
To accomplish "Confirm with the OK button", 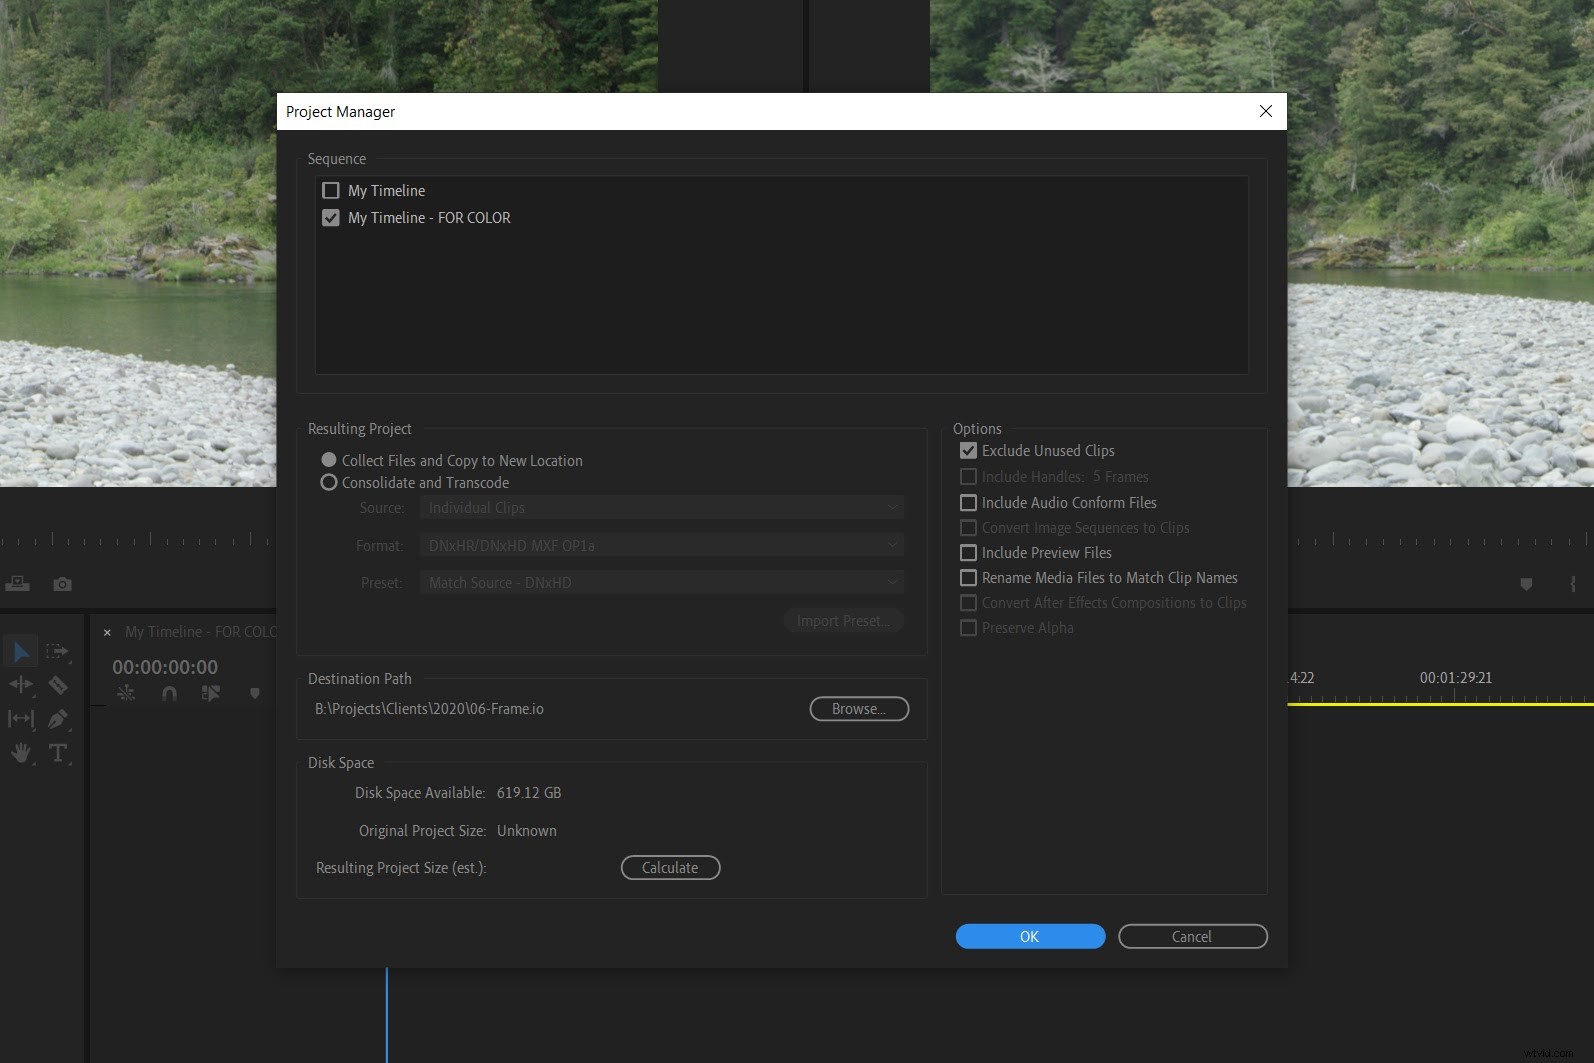I will coord(1030,936).
